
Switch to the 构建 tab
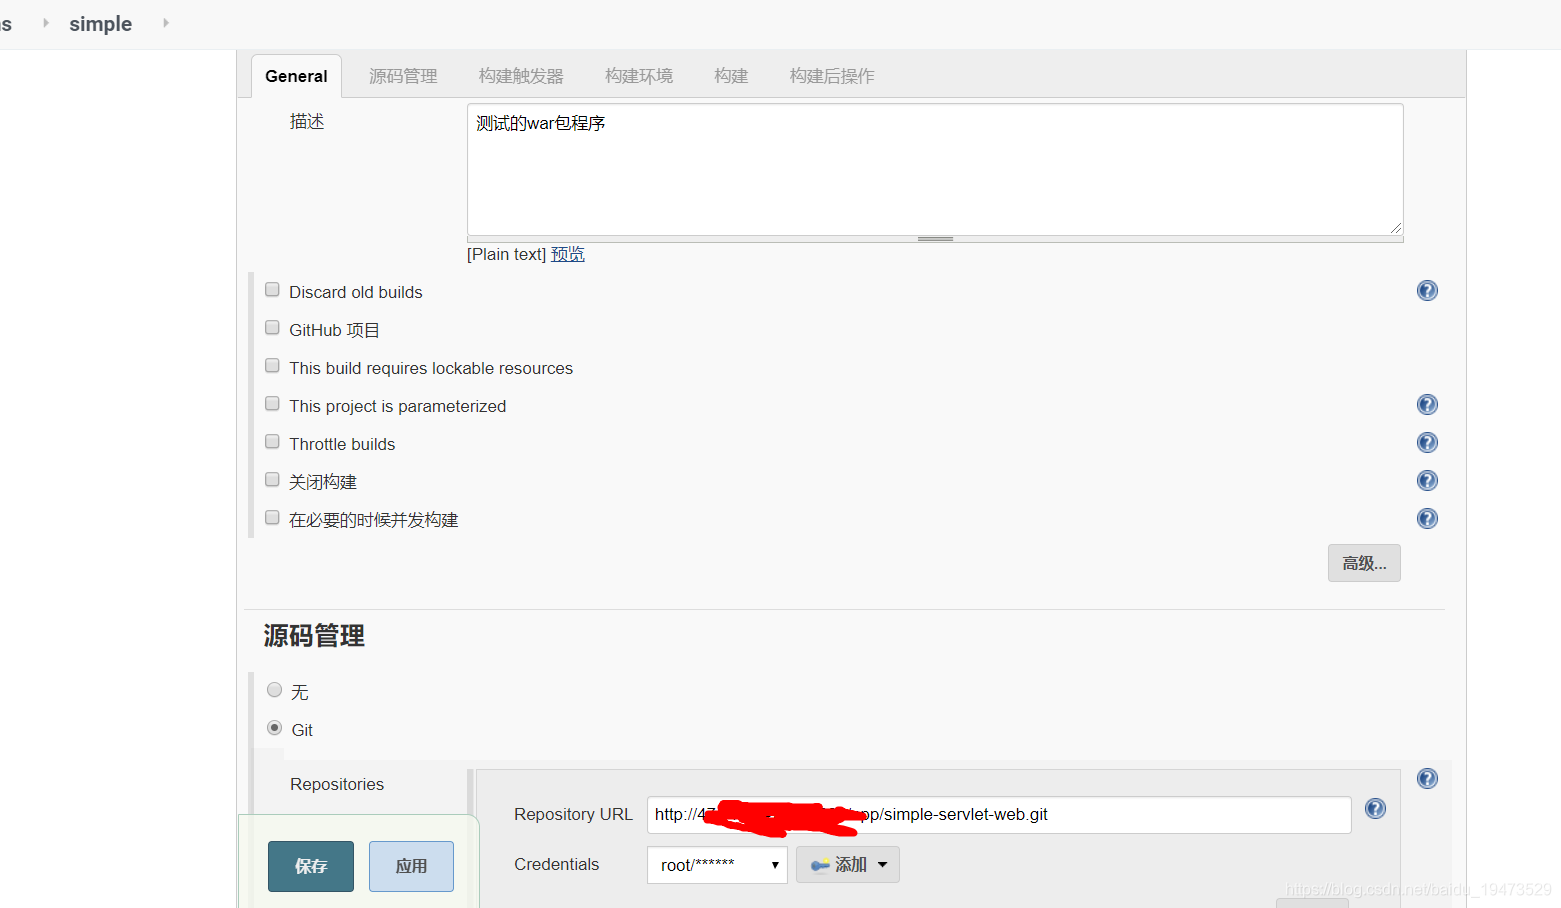coord(731,76)
